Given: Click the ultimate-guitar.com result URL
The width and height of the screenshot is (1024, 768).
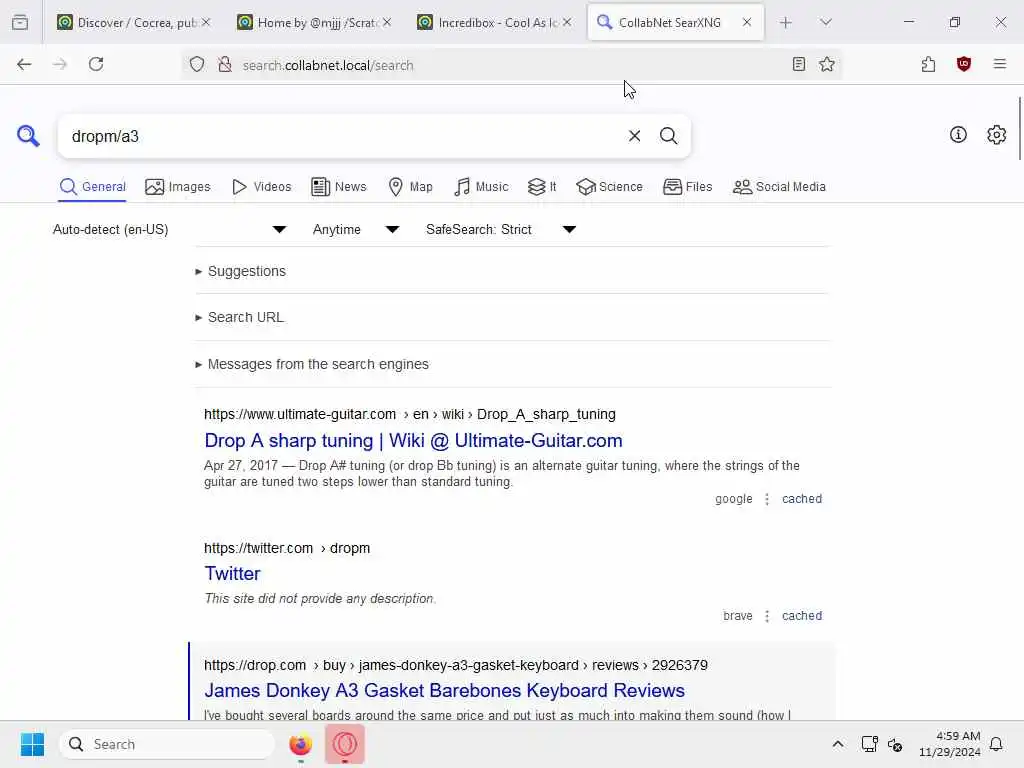Looking at the screenshot, I should tap(409, 414).
